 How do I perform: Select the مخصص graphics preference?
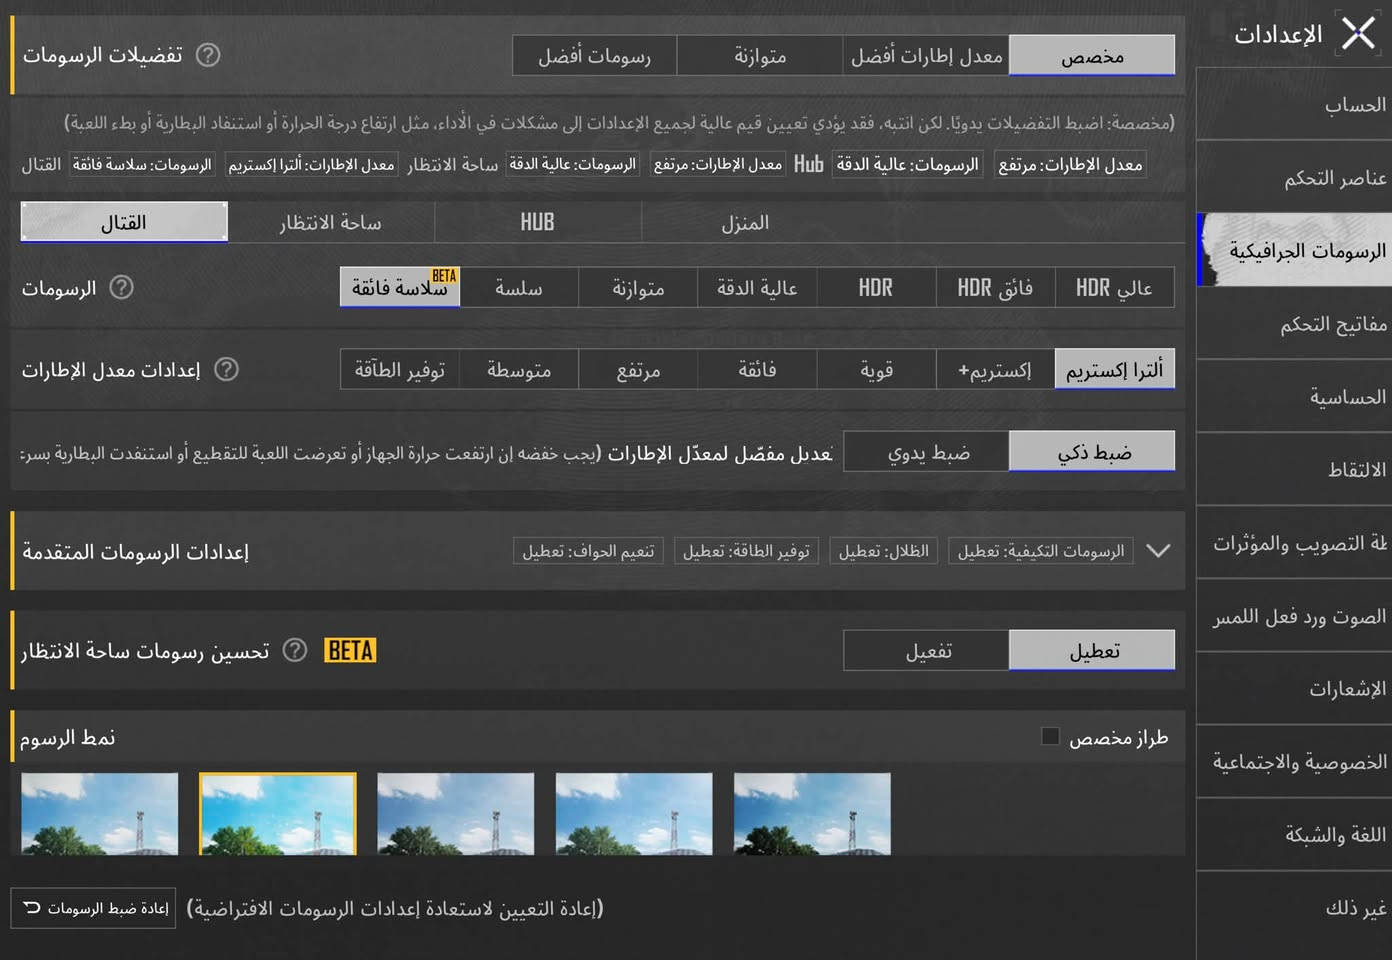point(1092,56)
